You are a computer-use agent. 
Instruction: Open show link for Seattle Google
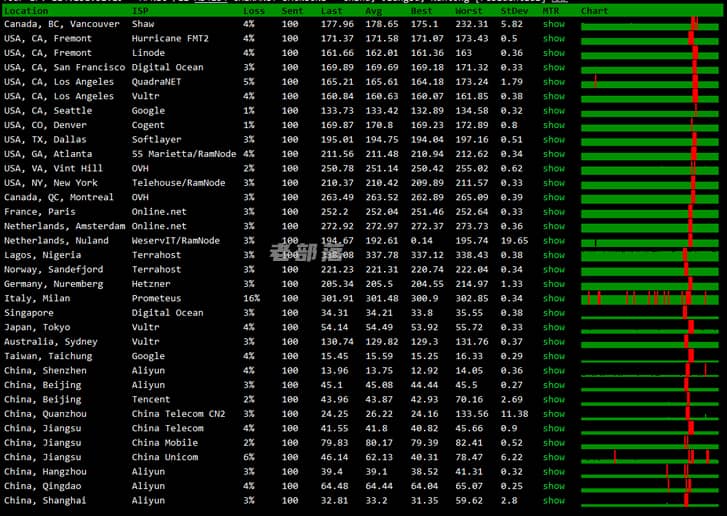(x=554, y=110)
